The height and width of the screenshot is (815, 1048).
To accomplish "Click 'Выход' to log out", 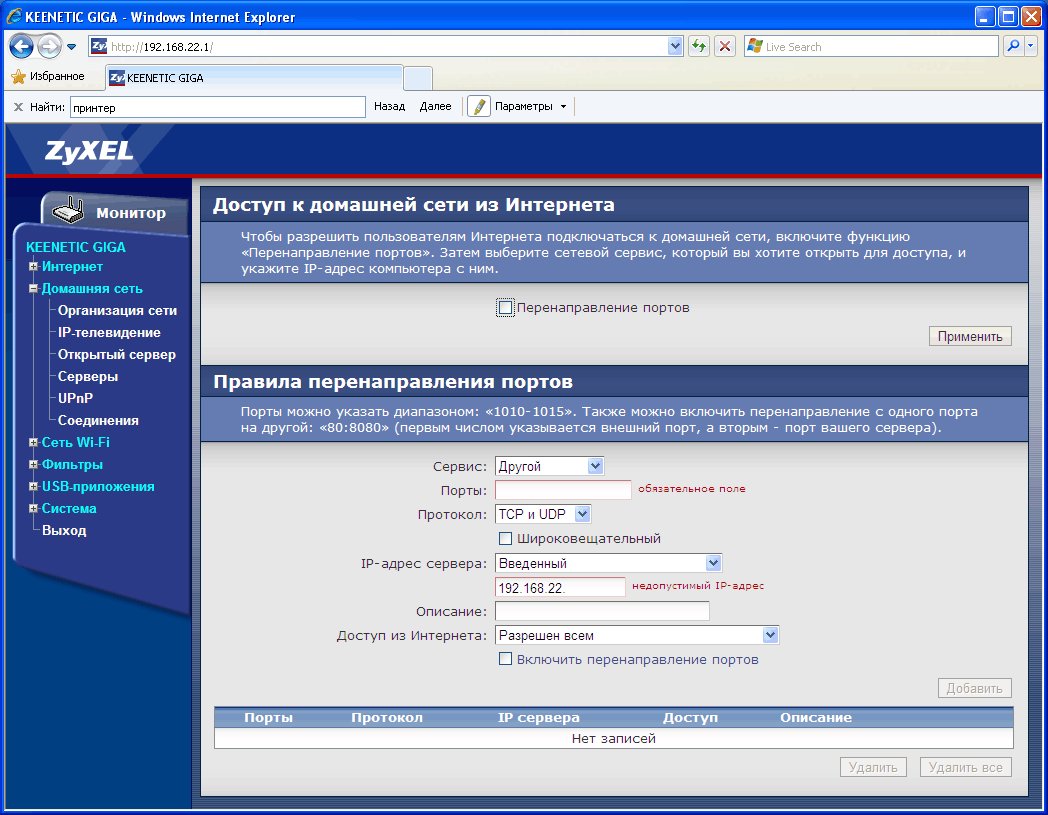I will click(63, 530).
